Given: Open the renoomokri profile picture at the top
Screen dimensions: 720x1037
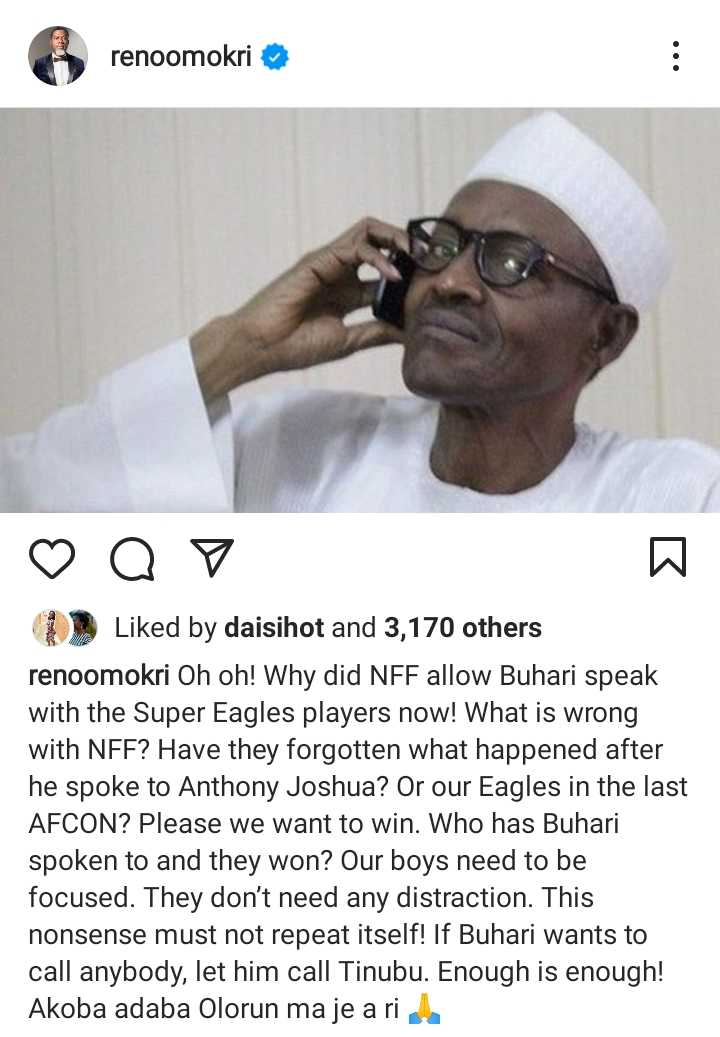Looking at the screenshot, I should coord(58,56).
